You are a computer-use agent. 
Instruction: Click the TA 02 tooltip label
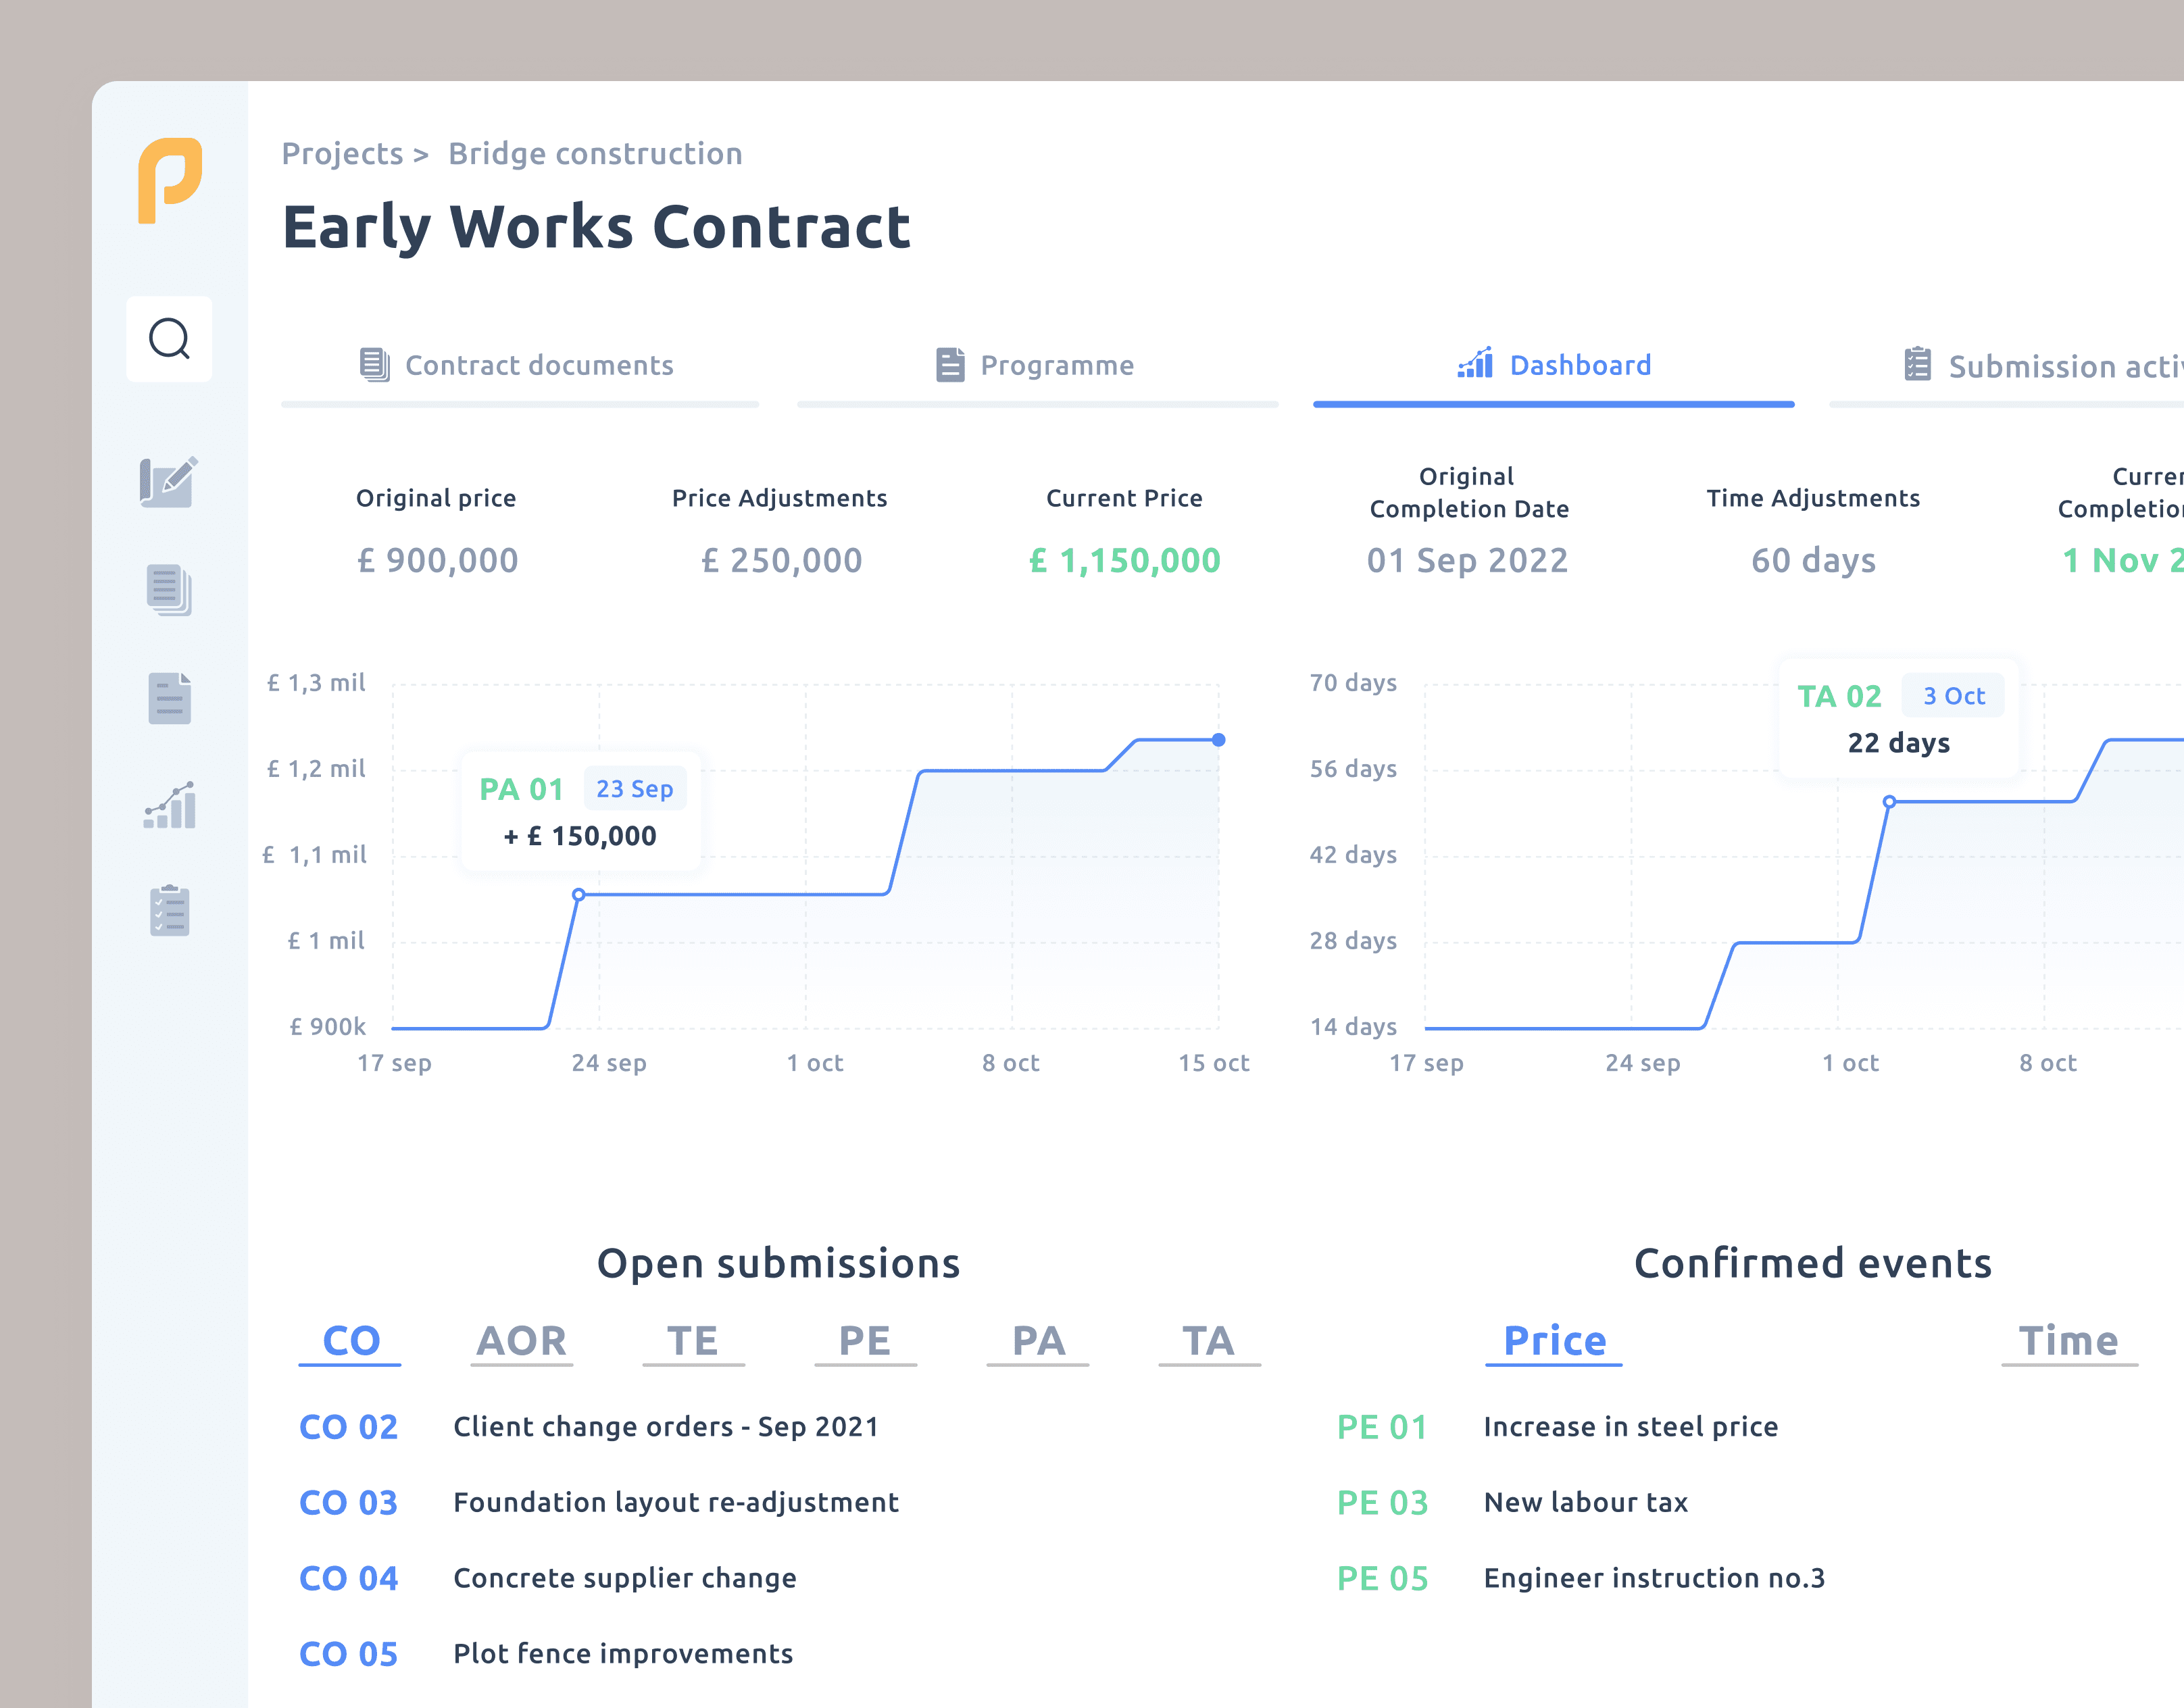tap(1839, 696)
